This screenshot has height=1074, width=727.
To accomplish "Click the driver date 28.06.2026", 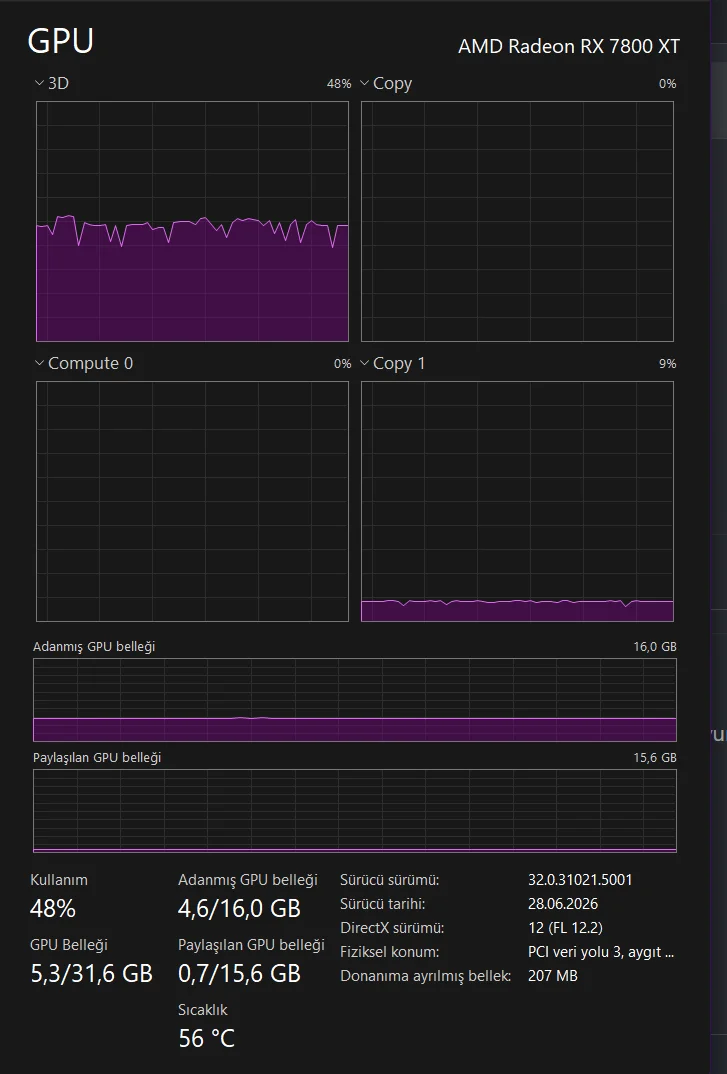I will coord(563,904).
